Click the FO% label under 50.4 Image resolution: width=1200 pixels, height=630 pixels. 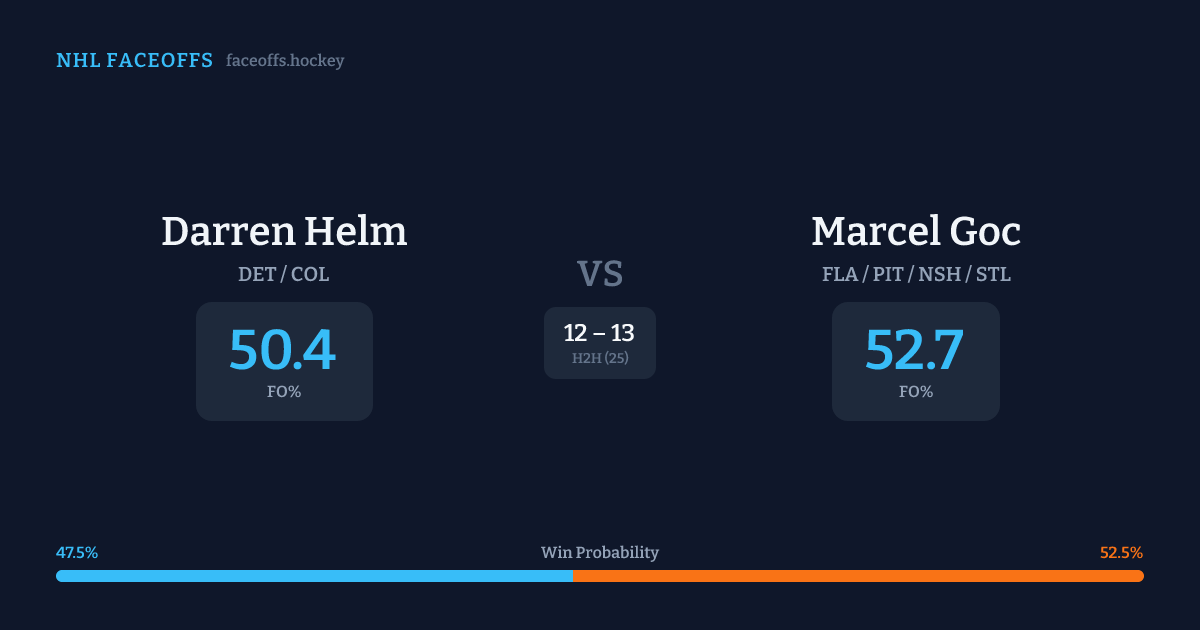(284, 392)
